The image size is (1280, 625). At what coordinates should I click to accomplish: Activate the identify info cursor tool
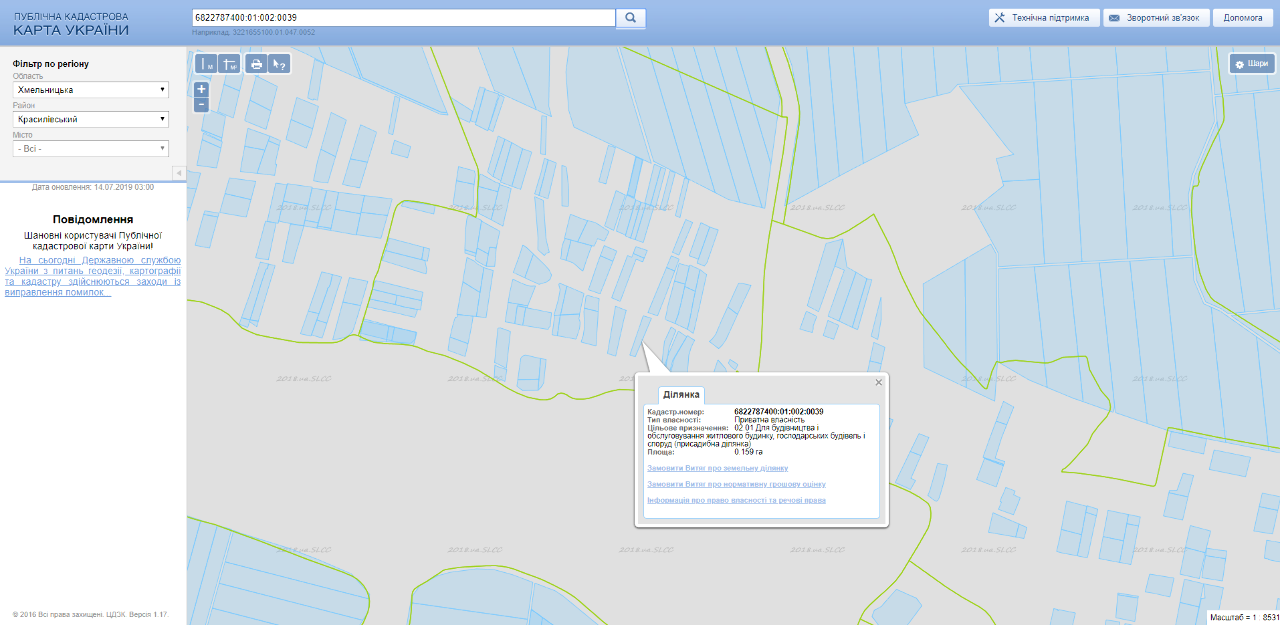(279, 64)
